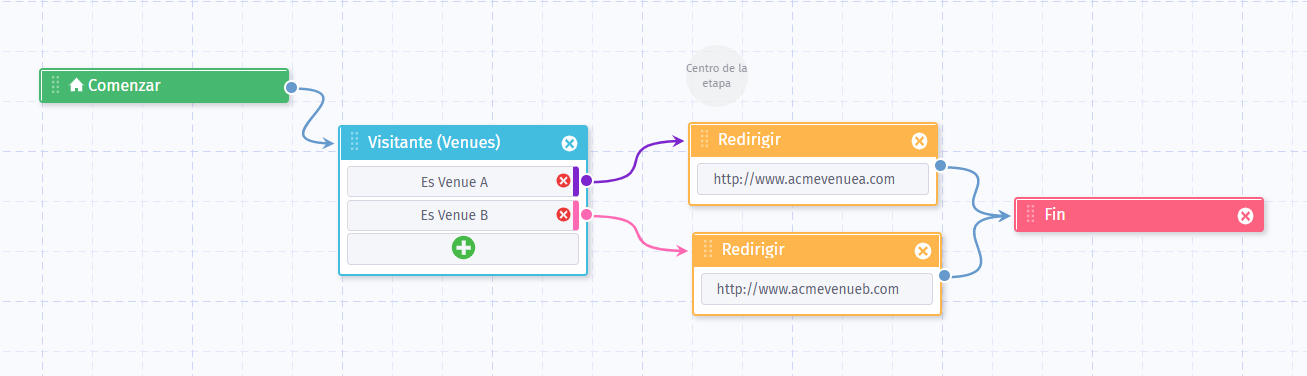The image size is (1307, 376).
Task: Select the Es Venue B row
Action: point(462,215)
